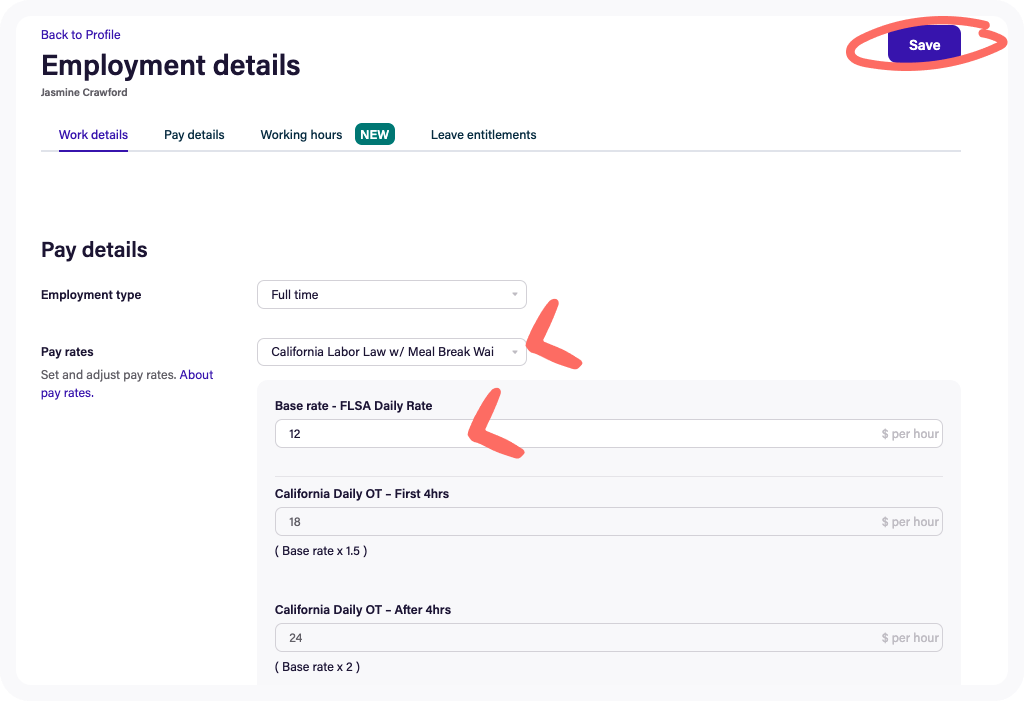
Task: Click the name Jasmine Crawford
Action: click(x=84, y=92)
